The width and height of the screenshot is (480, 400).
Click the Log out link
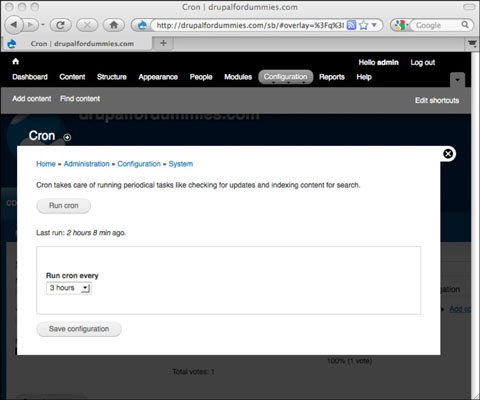click(423, 62)
